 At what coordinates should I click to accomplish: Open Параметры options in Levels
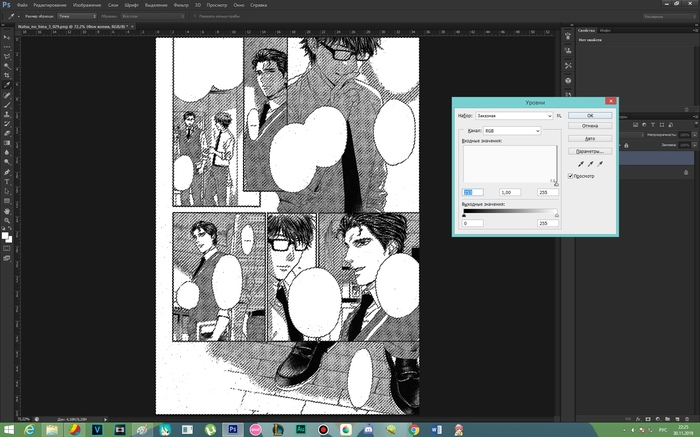[x=590, y=151]
